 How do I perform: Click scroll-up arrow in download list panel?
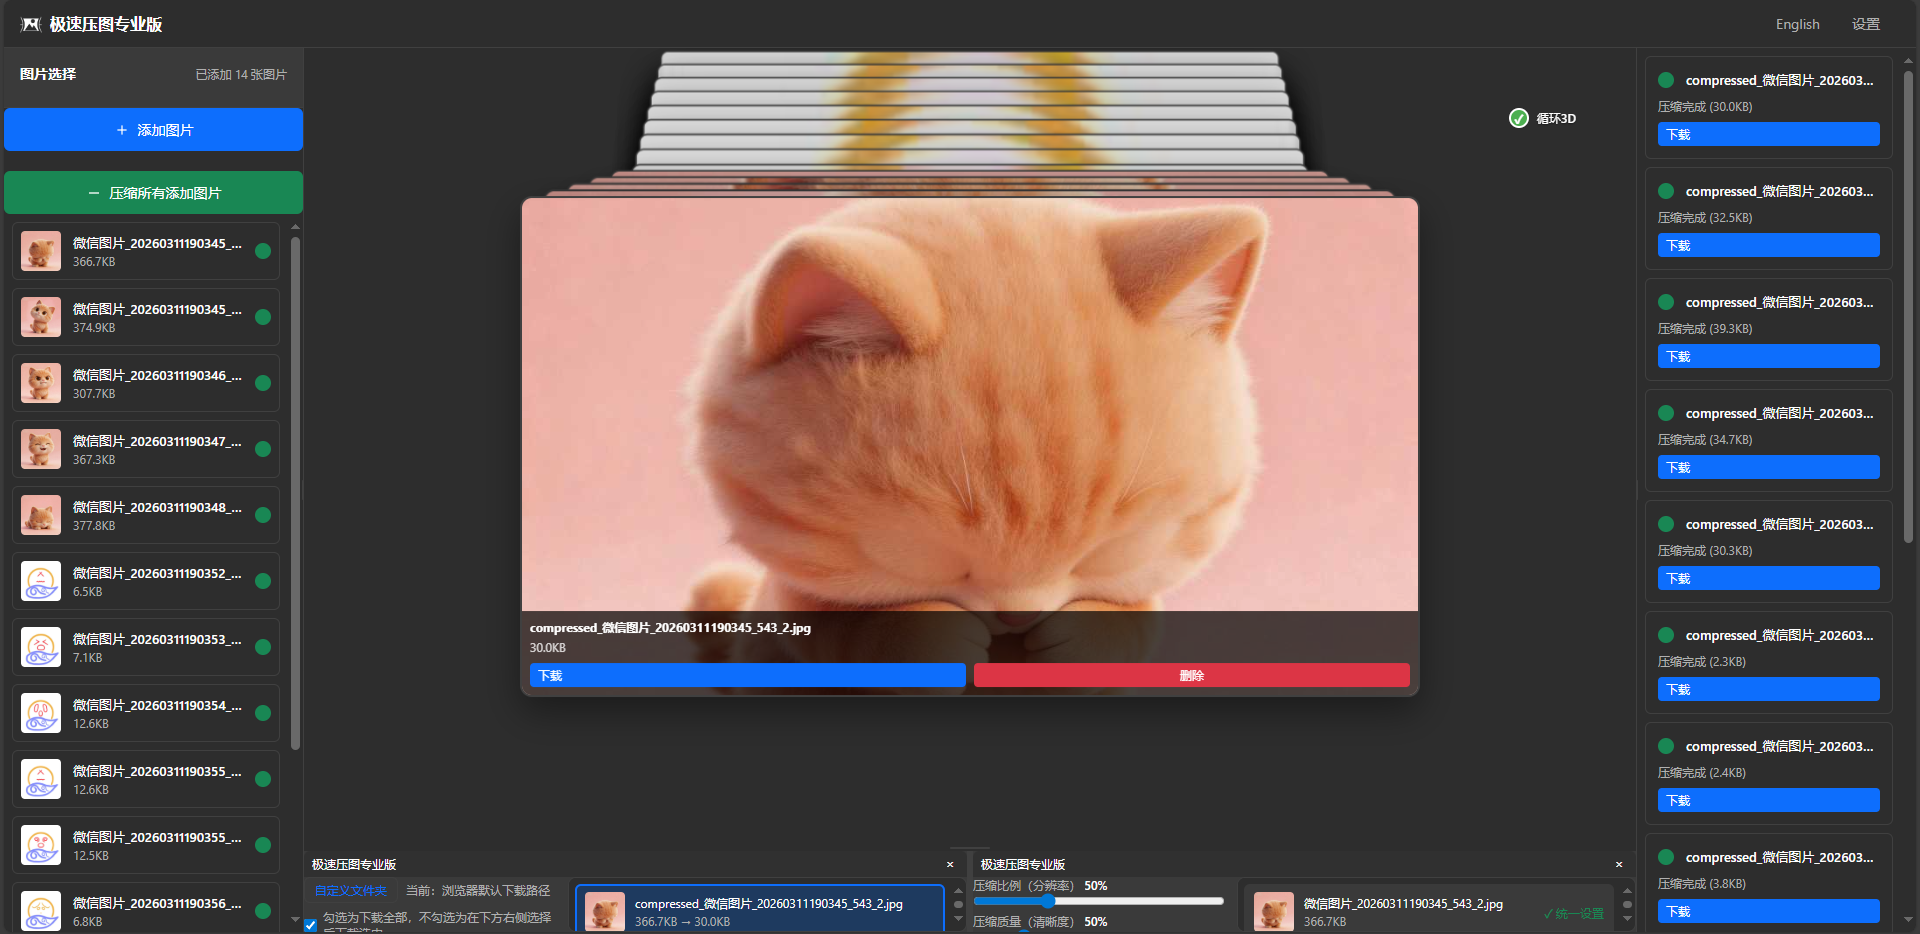click(958, 889)
